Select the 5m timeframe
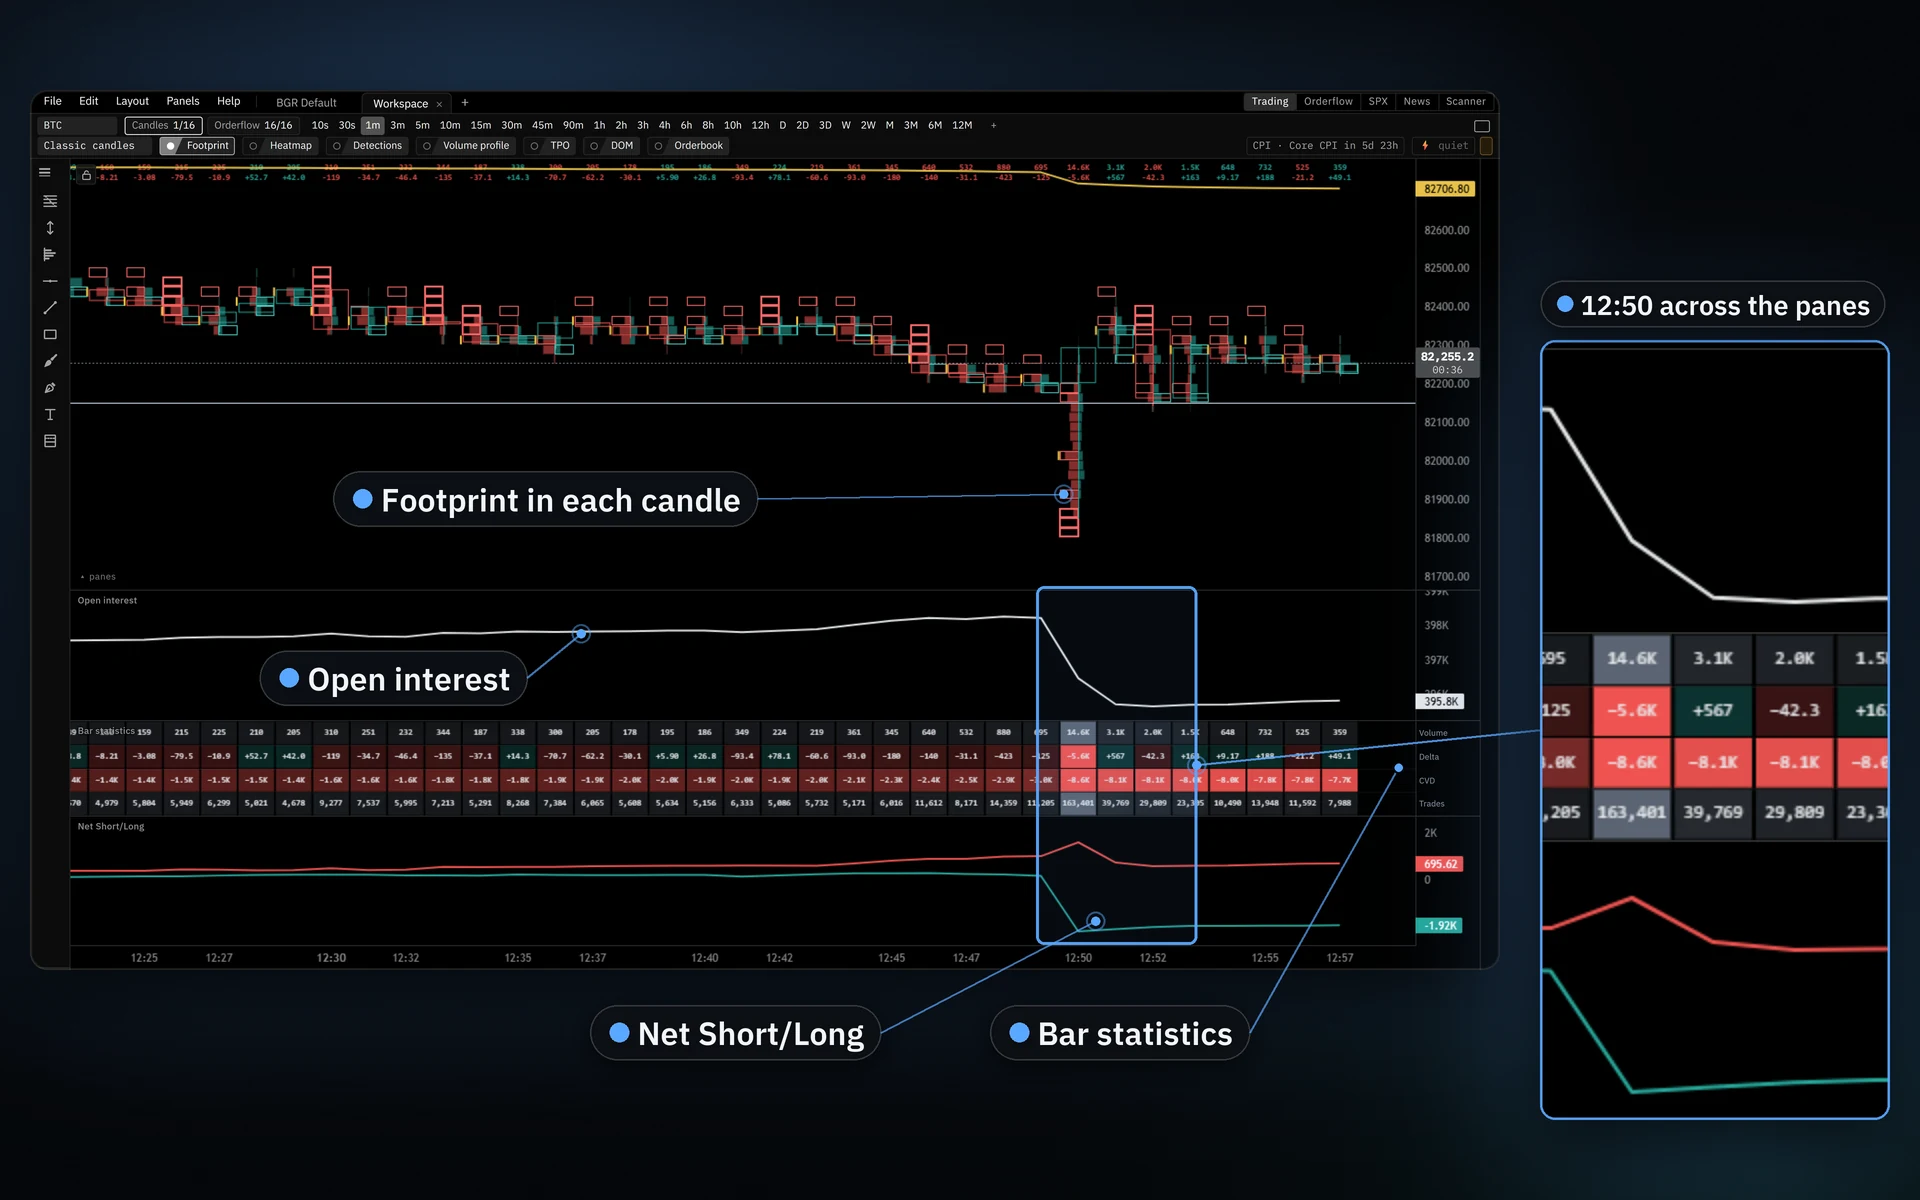The height and width of the screenshot is (1200, 1920). point(422,126)
